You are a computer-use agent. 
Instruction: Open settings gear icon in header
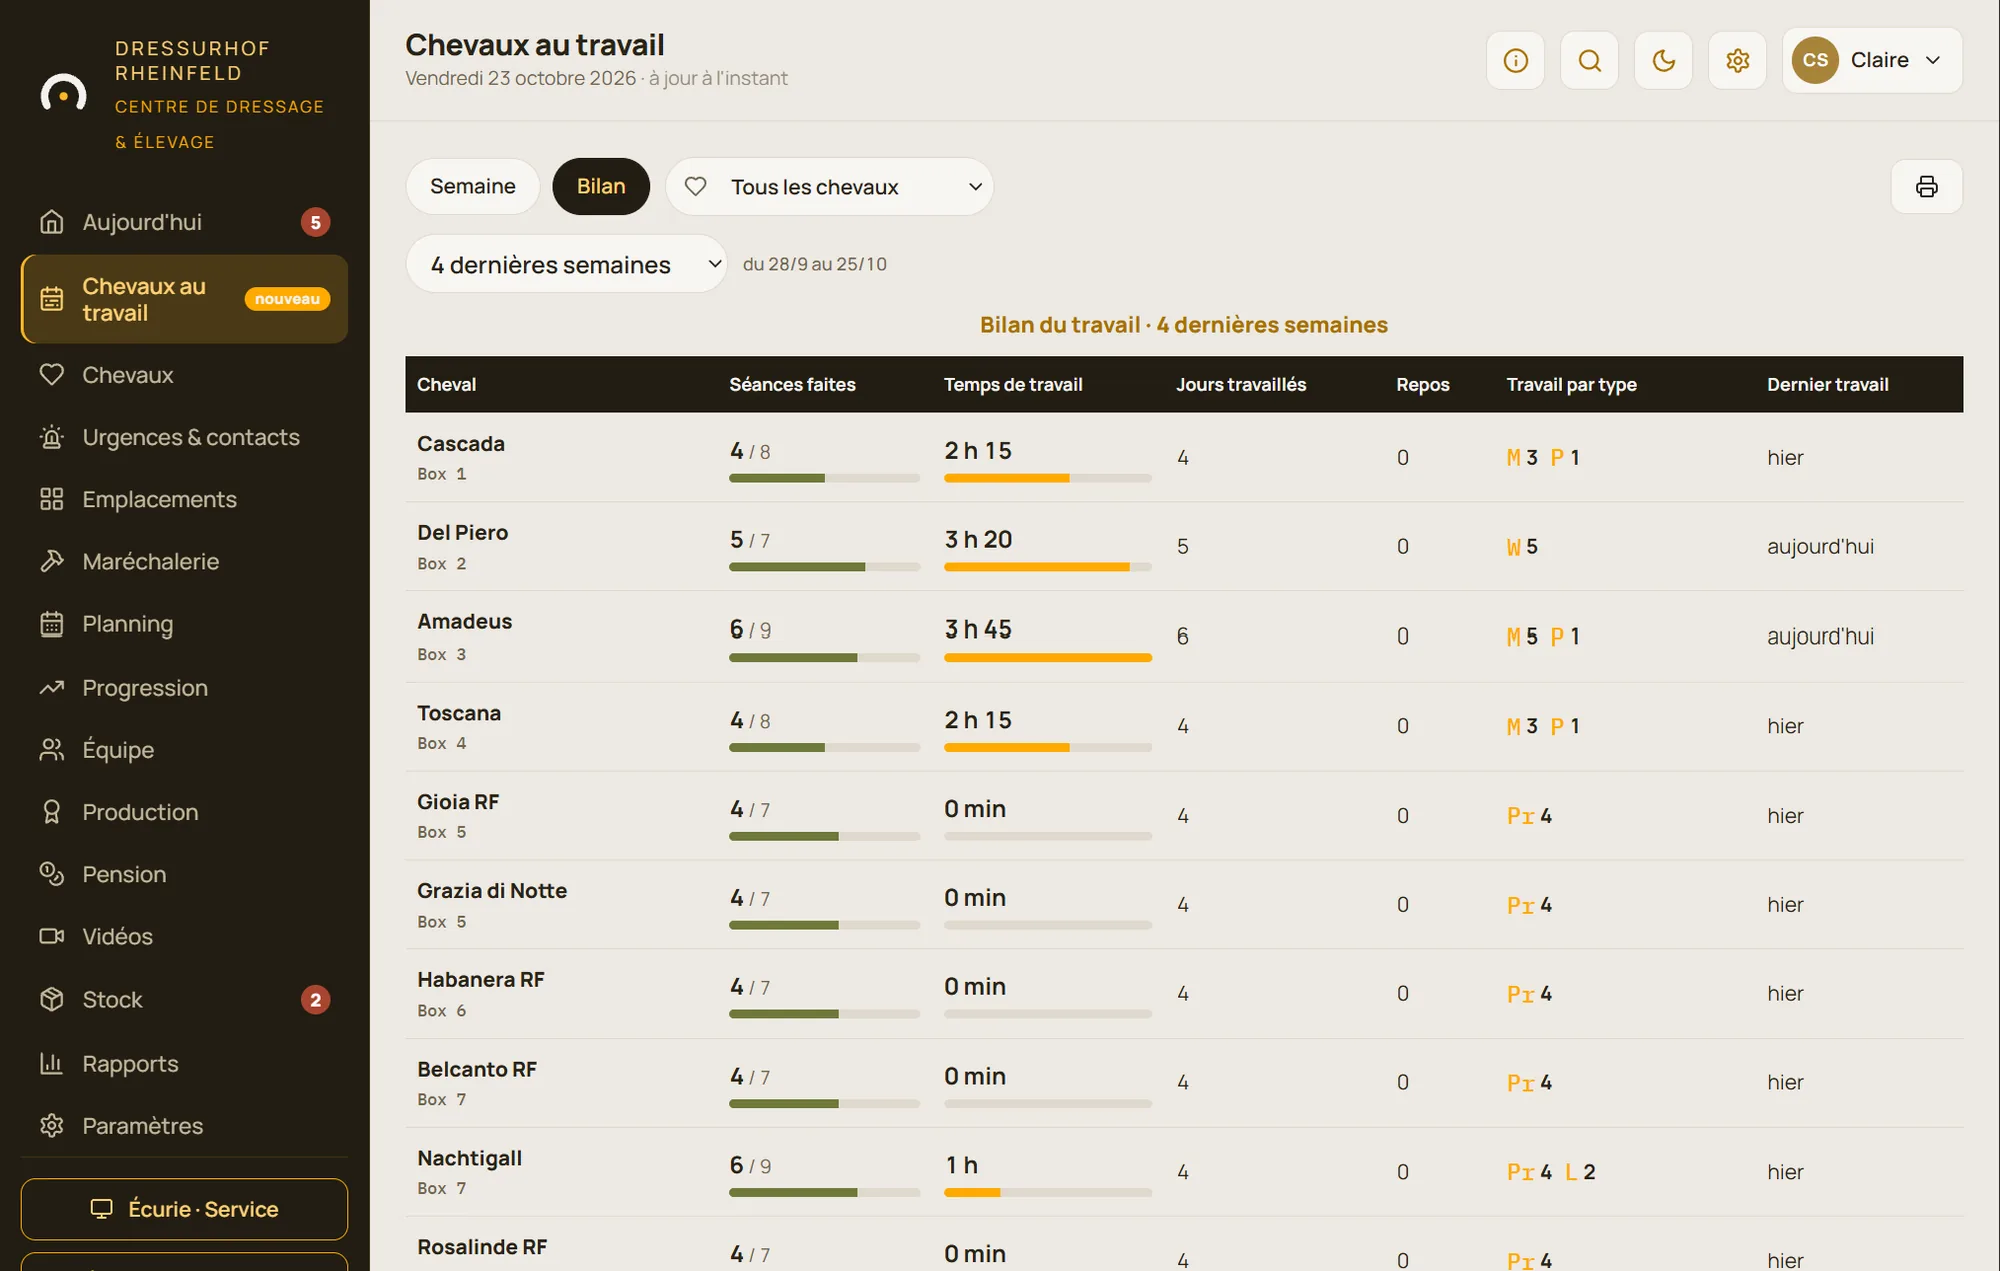[x=1737, y=61]
